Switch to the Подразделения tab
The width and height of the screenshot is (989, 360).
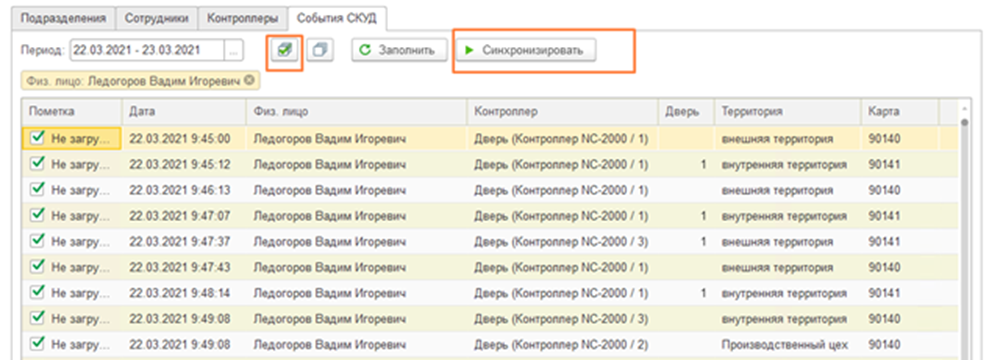point(64,18)
